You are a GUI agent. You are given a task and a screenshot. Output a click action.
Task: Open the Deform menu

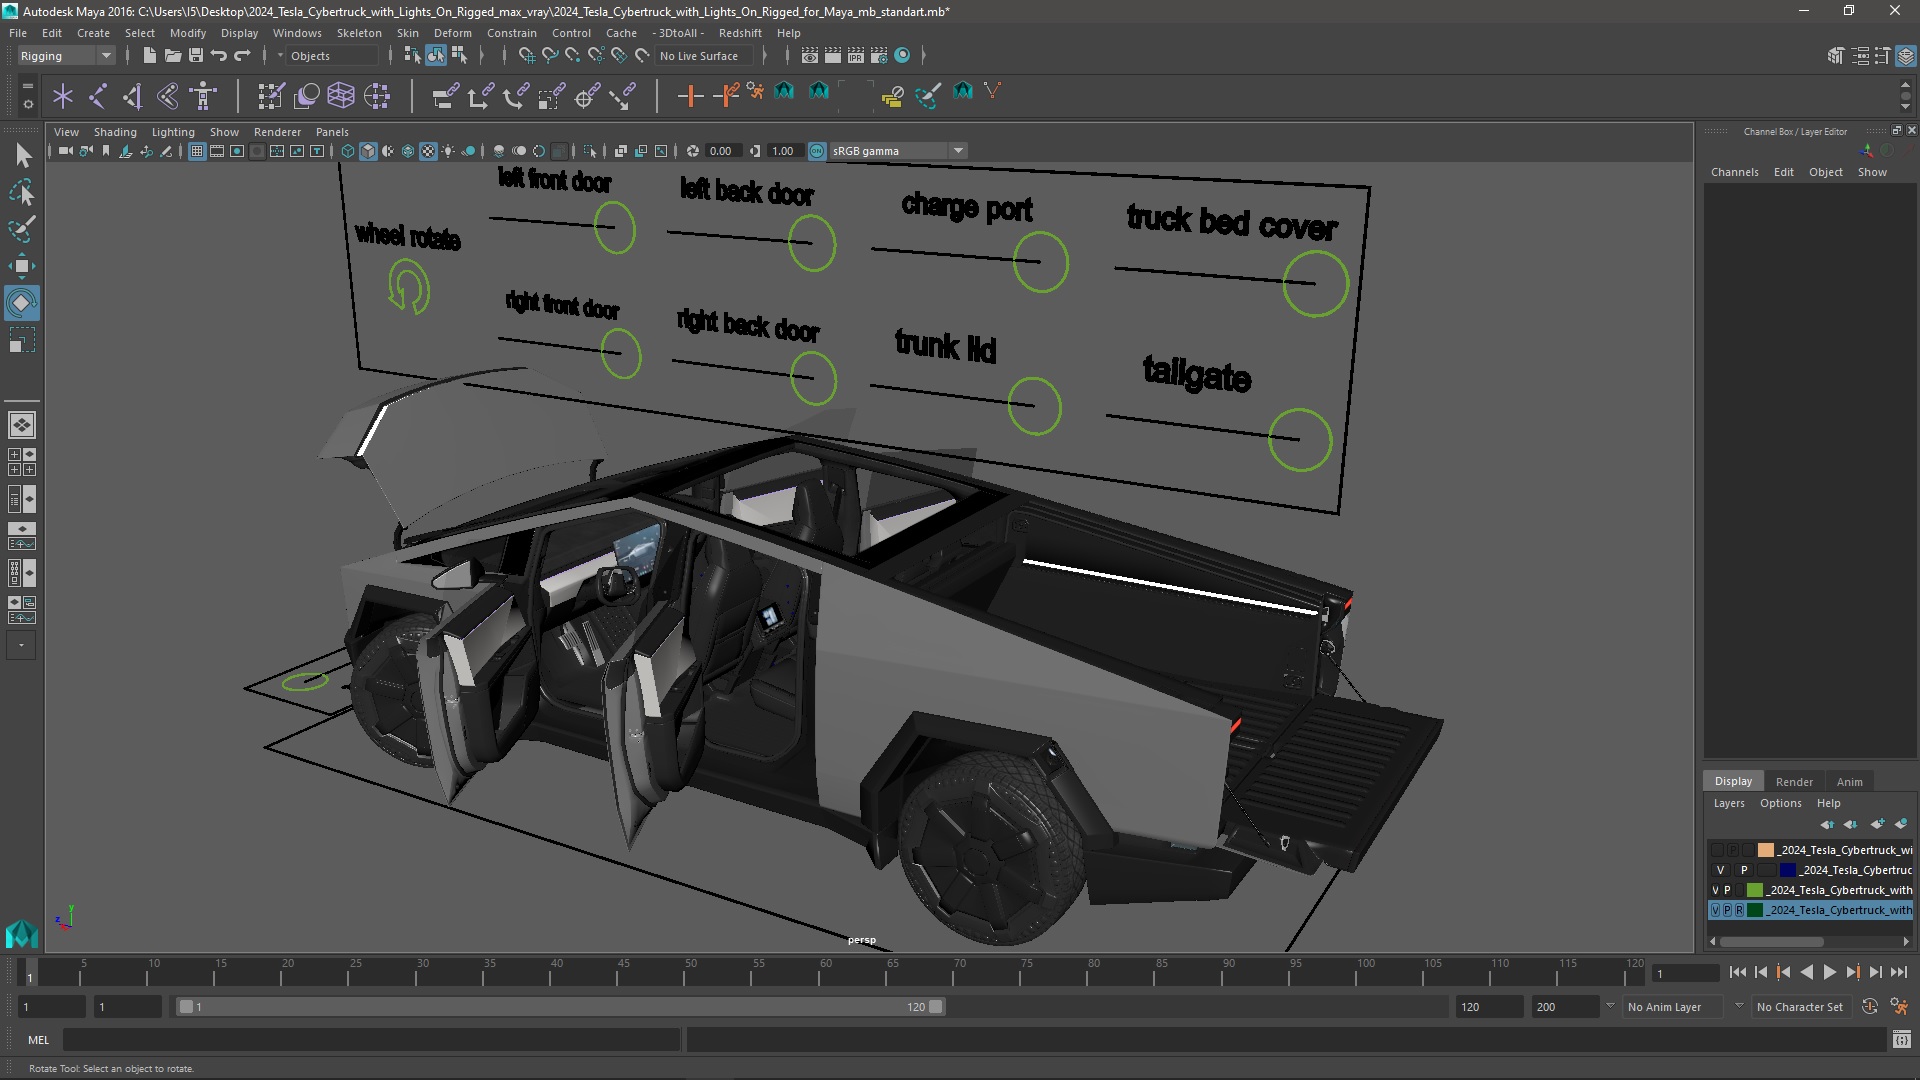click(x=452, y=33)
